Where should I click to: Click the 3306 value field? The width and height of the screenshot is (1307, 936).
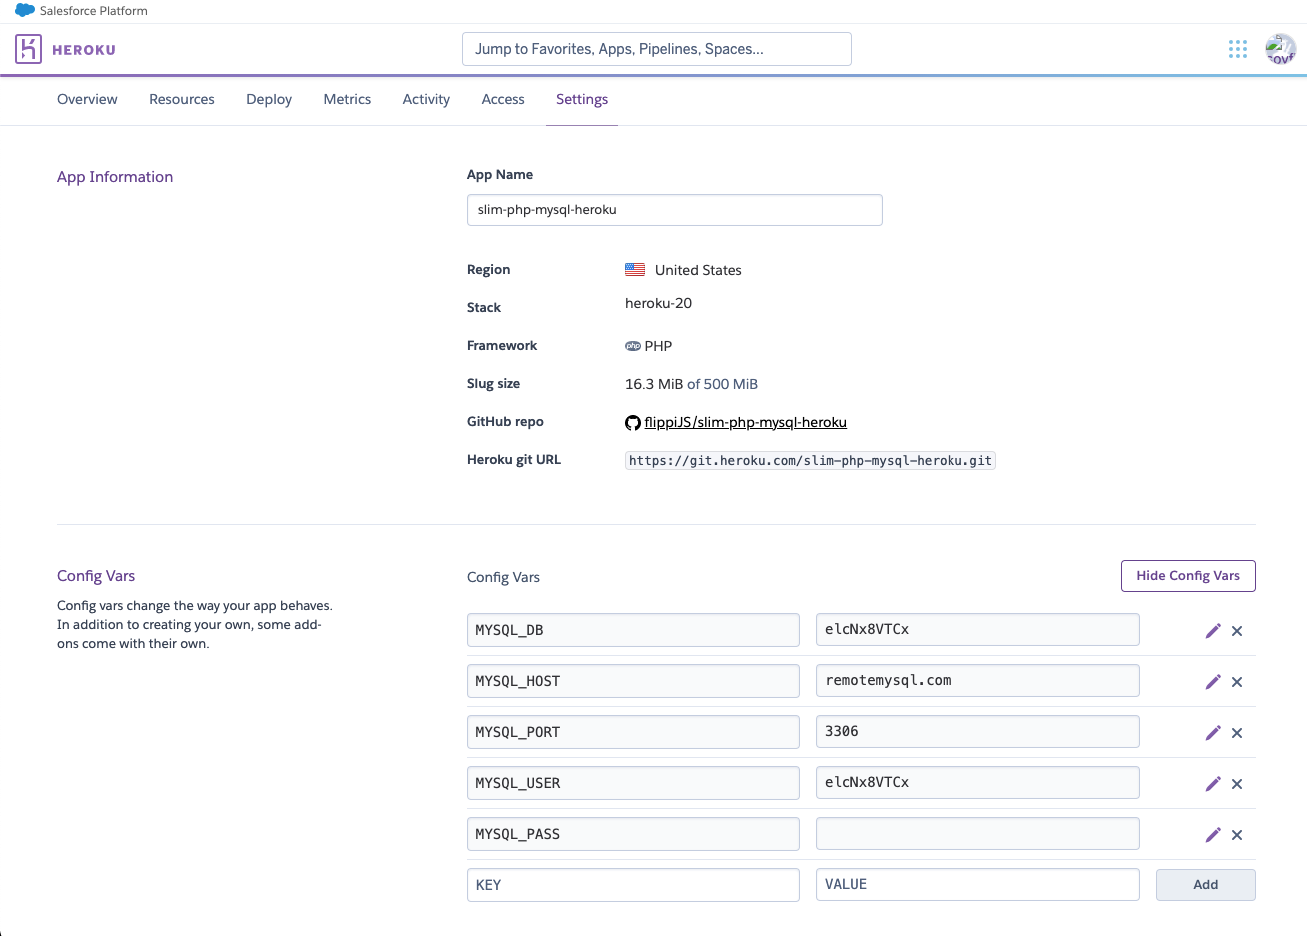978,732
